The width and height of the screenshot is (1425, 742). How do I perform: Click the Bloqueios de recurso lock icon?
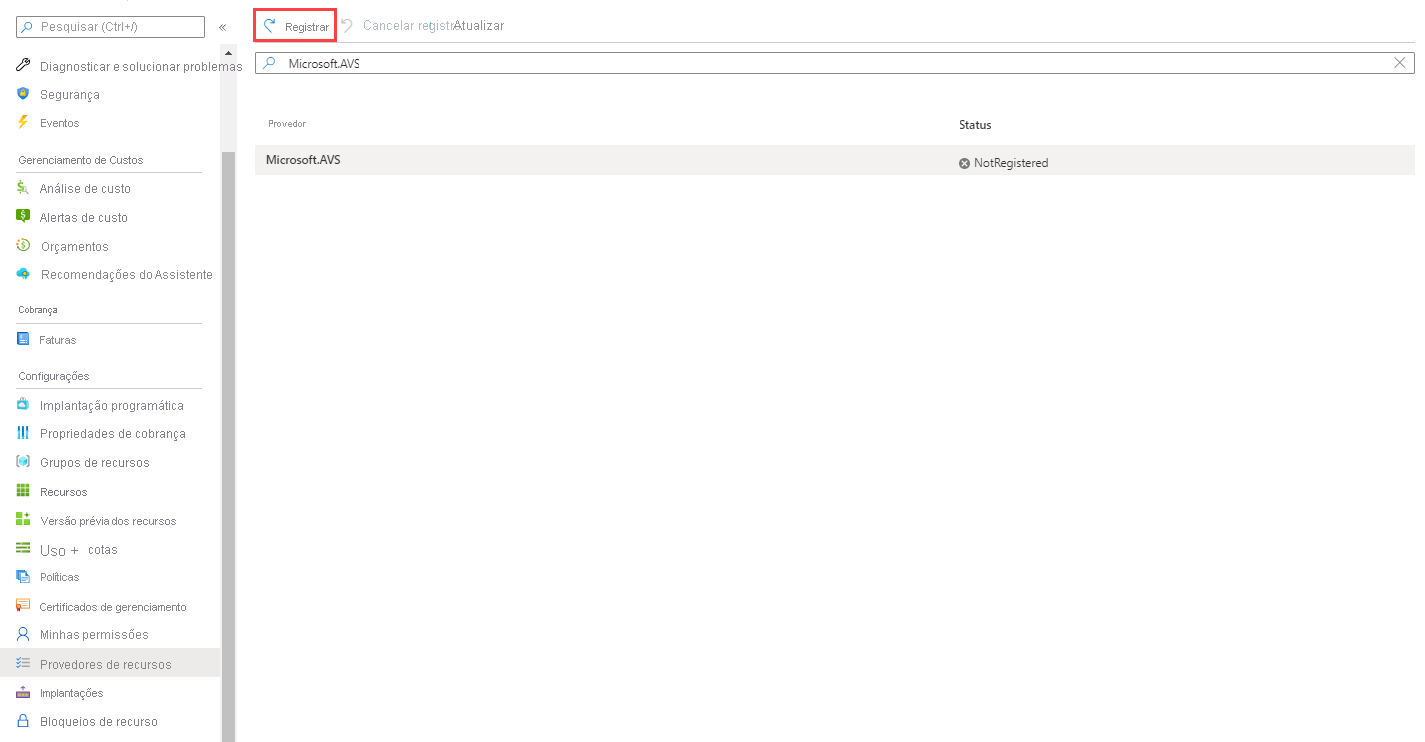[x=23, y=721]
